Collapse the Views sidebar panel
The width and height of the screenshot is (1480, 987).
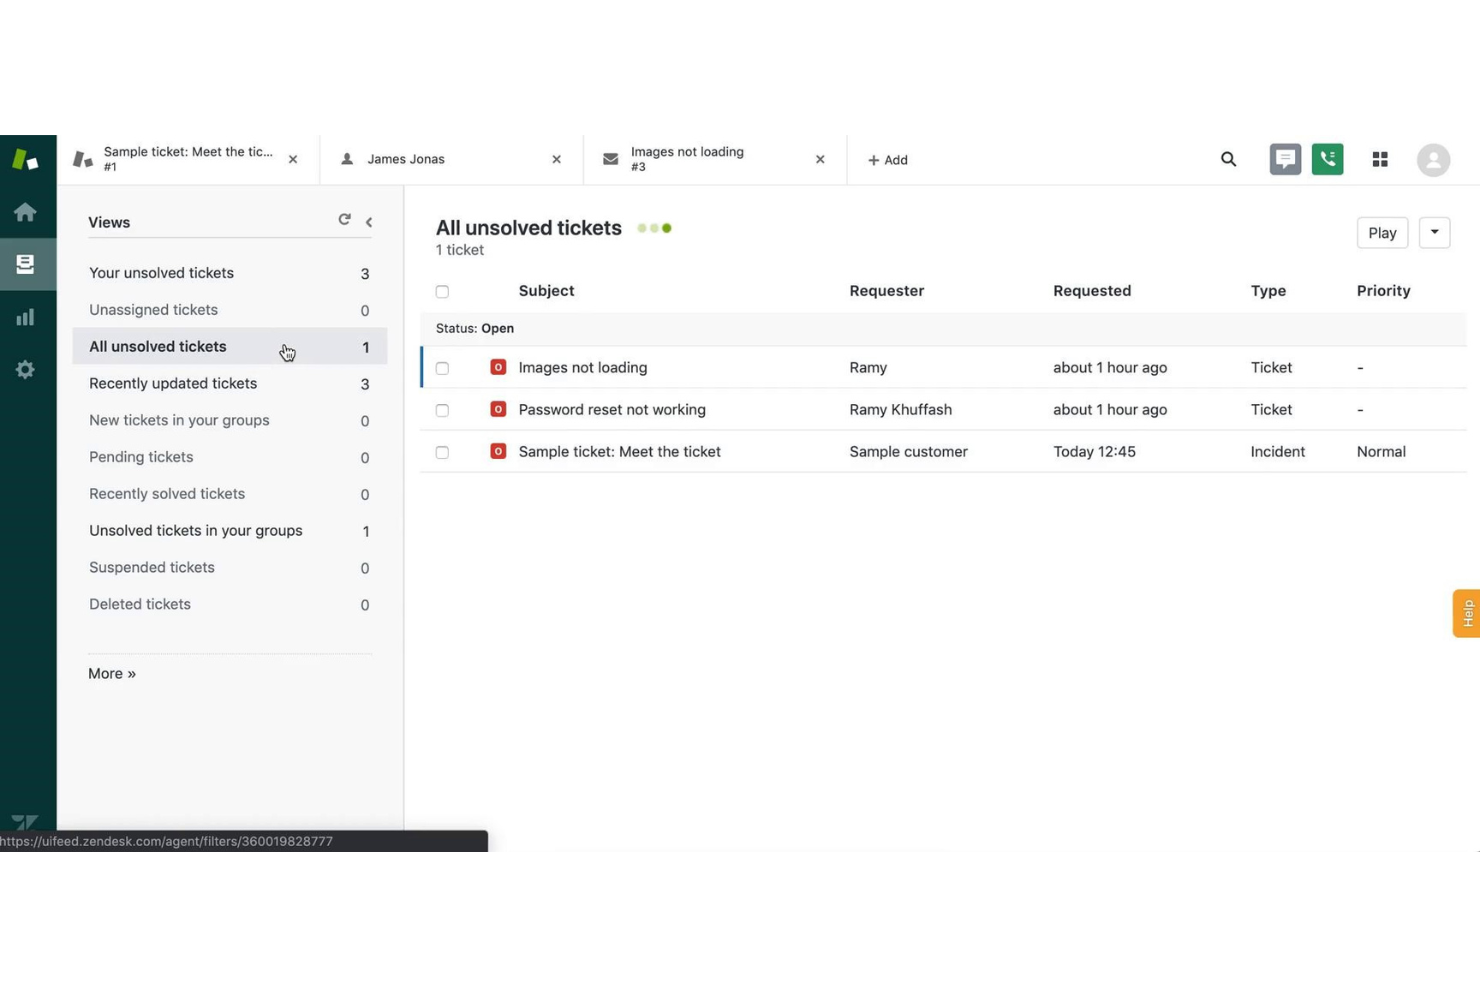click(369, 222)
